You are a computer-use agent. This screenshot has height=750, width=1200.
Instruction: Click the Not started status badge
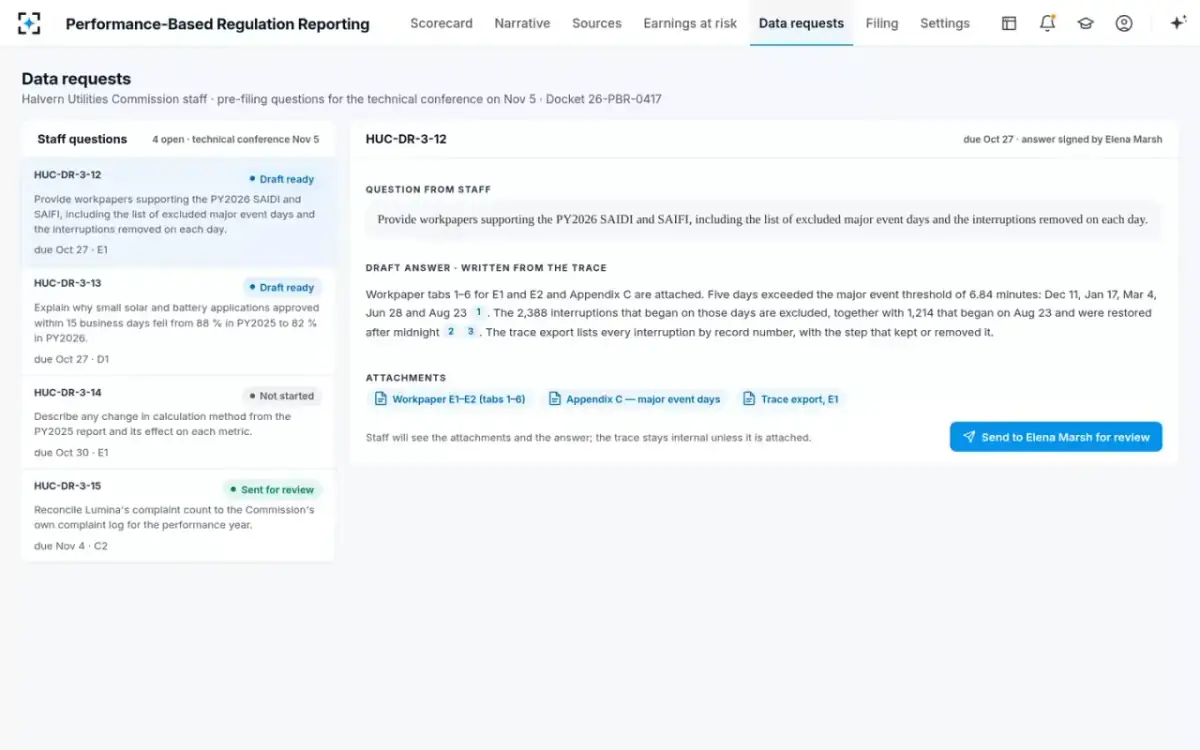[281, 396]
